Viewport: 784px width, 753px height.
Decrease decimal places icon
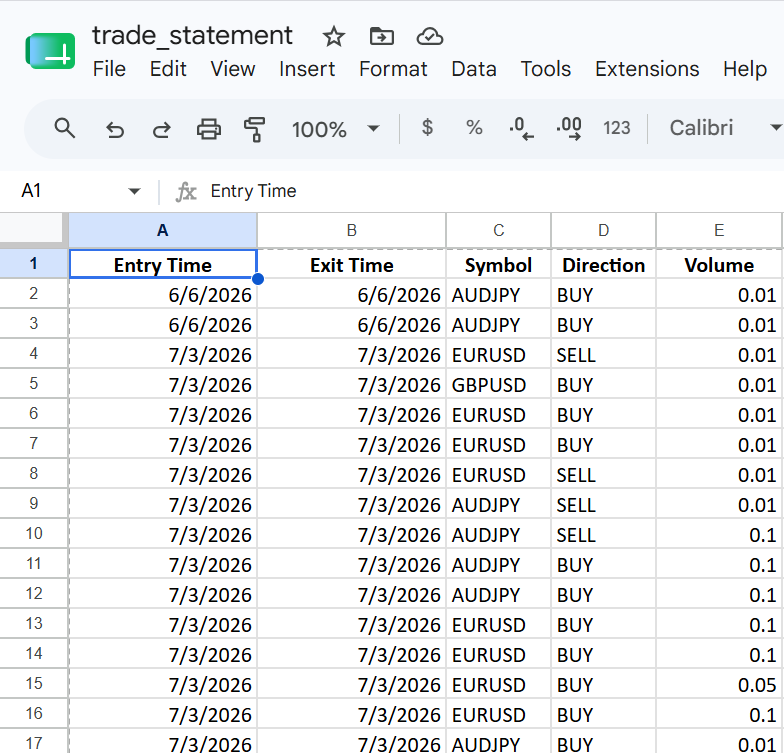[x=521, y=128]
